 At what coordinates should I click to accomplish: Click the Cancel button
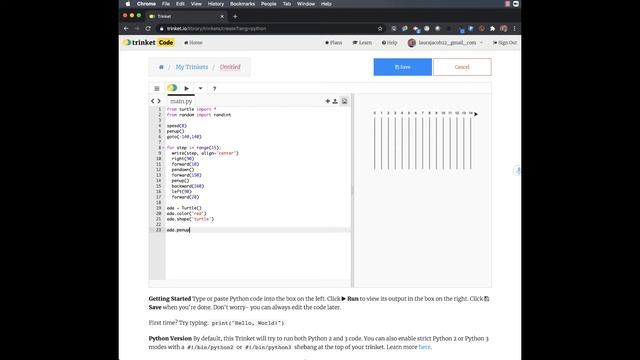point(462,67)
